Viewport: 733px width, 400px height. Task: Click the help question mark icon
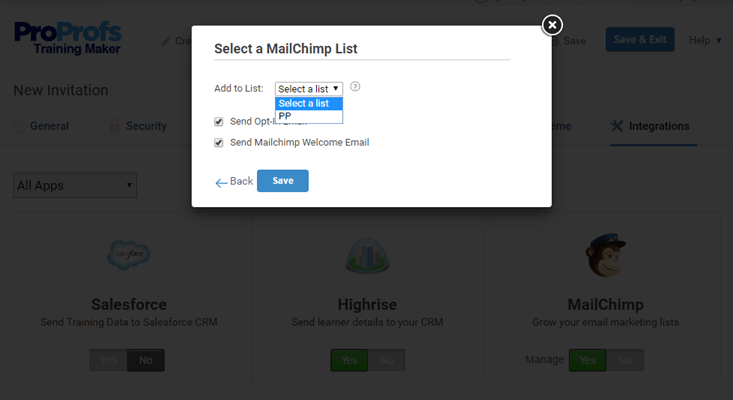355,87
